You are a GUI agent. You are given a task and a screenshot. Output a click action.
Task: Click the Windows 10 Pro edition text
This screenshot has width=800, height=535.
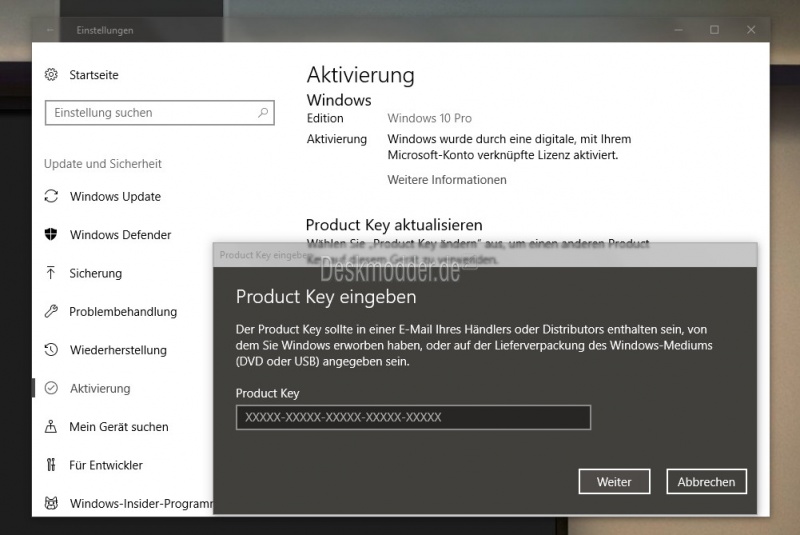tap(430, 118)
